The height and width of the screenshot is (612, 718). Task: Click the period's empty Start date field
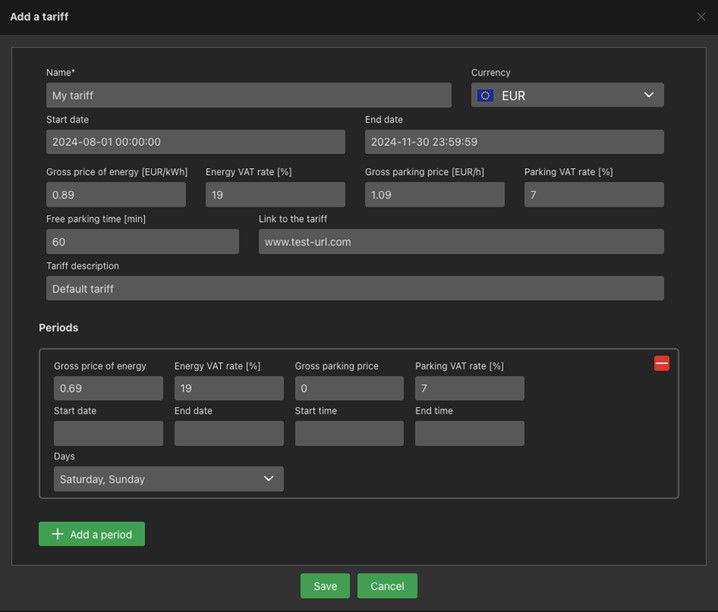pyautogui.click(x=108, y=433)
